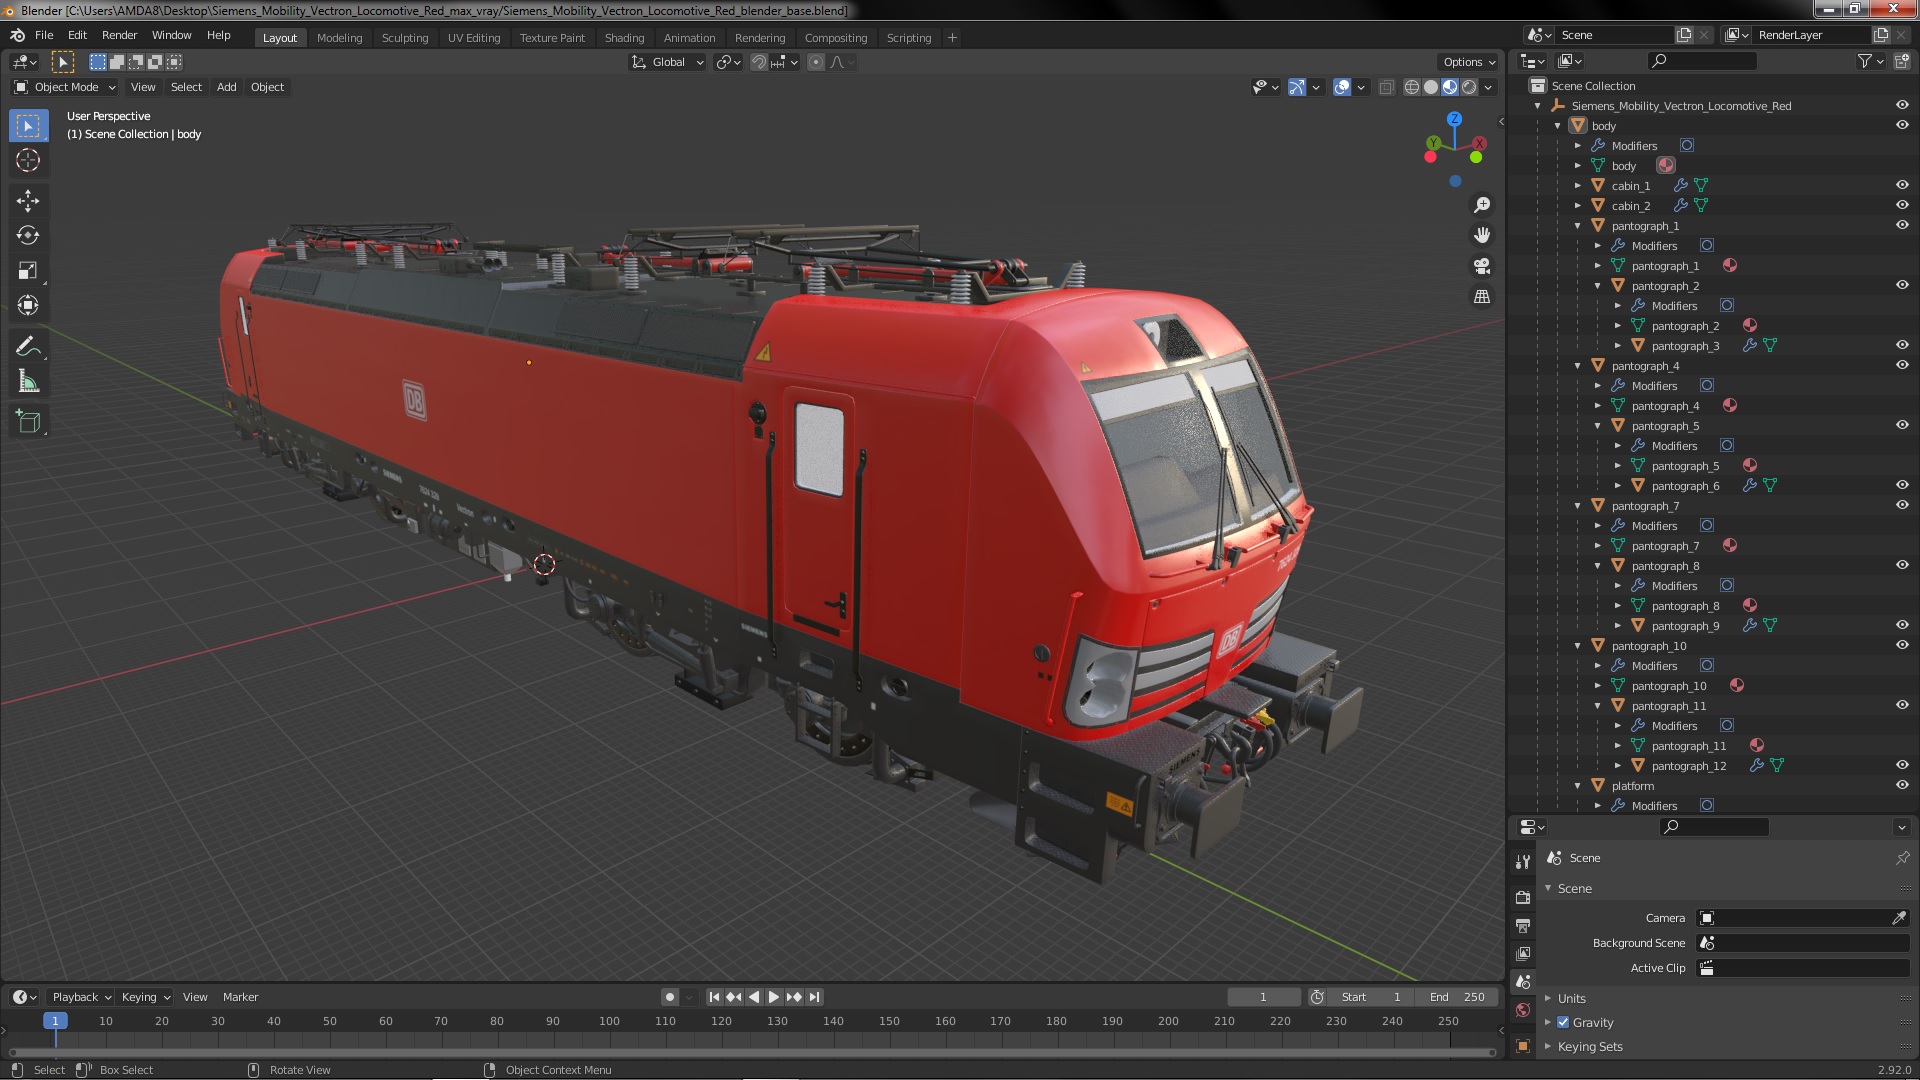Viewport: 1920px width, 1080px height.
Task: Click the Blender logo menu
Action: [17, 35]
